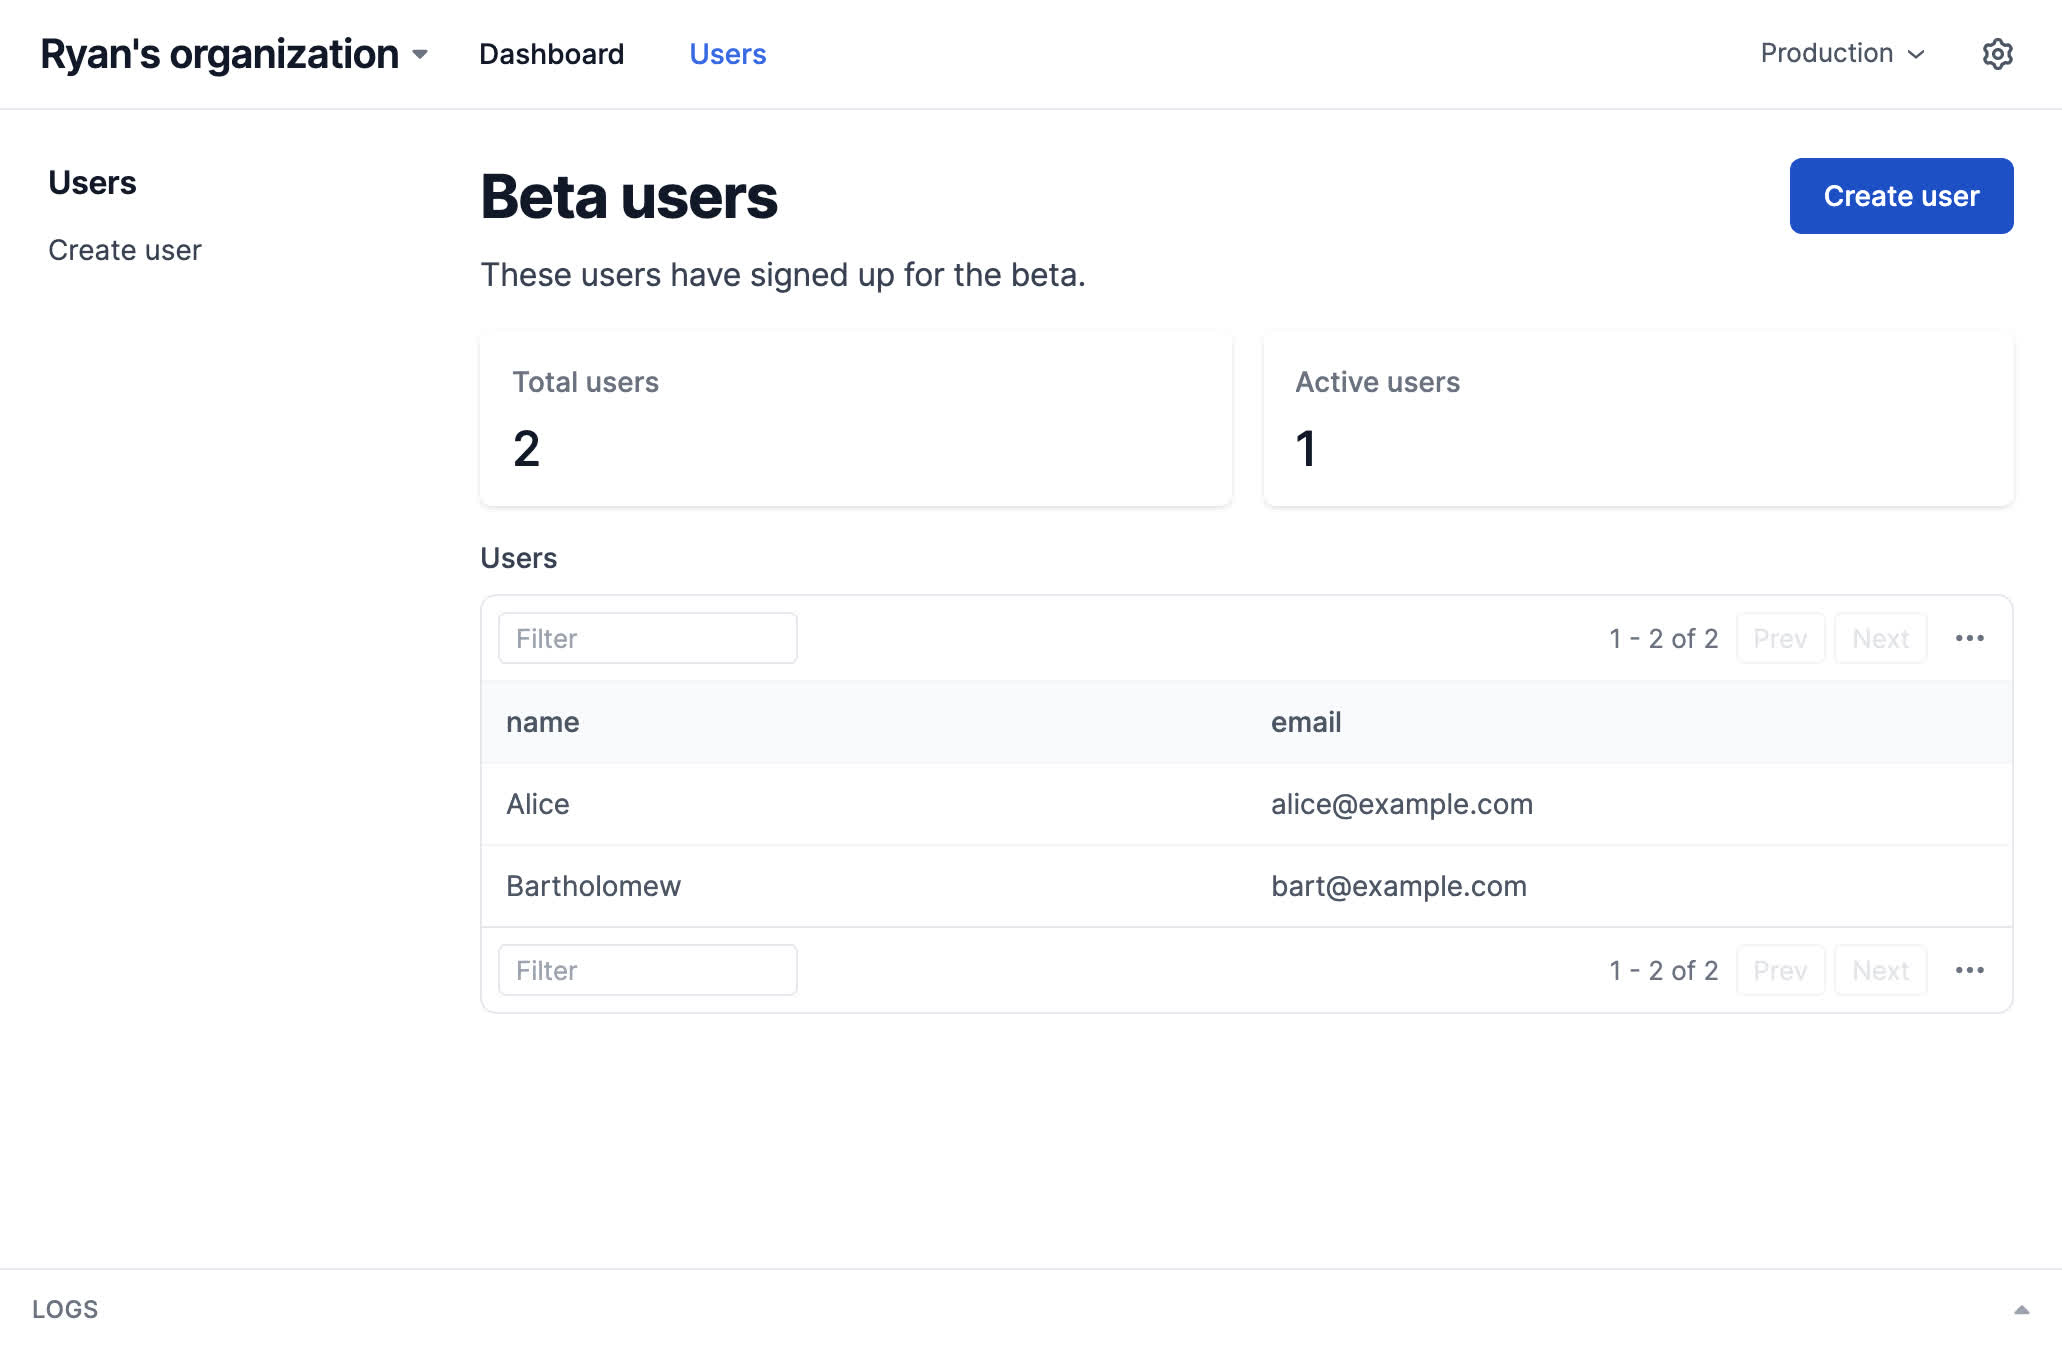Open the Production environment dropdown

[1842, 54]
